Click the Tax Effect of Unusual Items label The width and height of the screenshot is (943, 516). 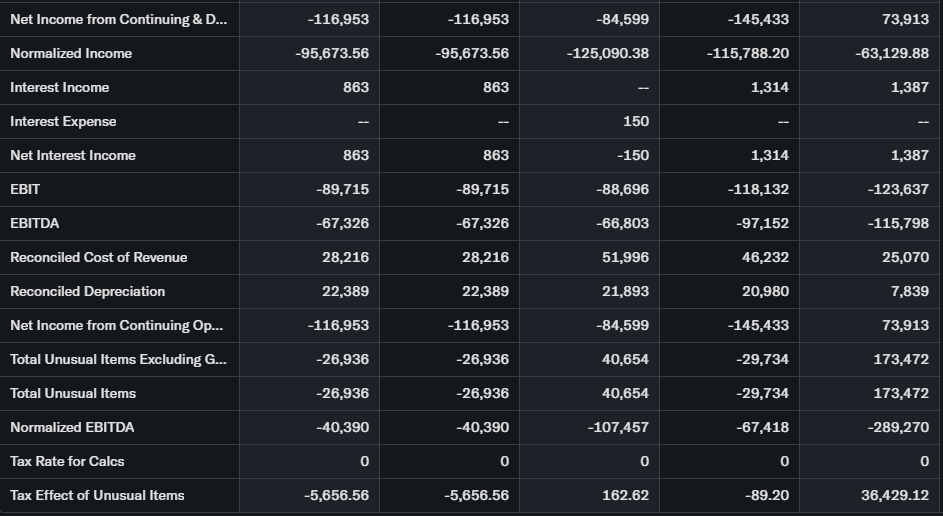[97, 495]
